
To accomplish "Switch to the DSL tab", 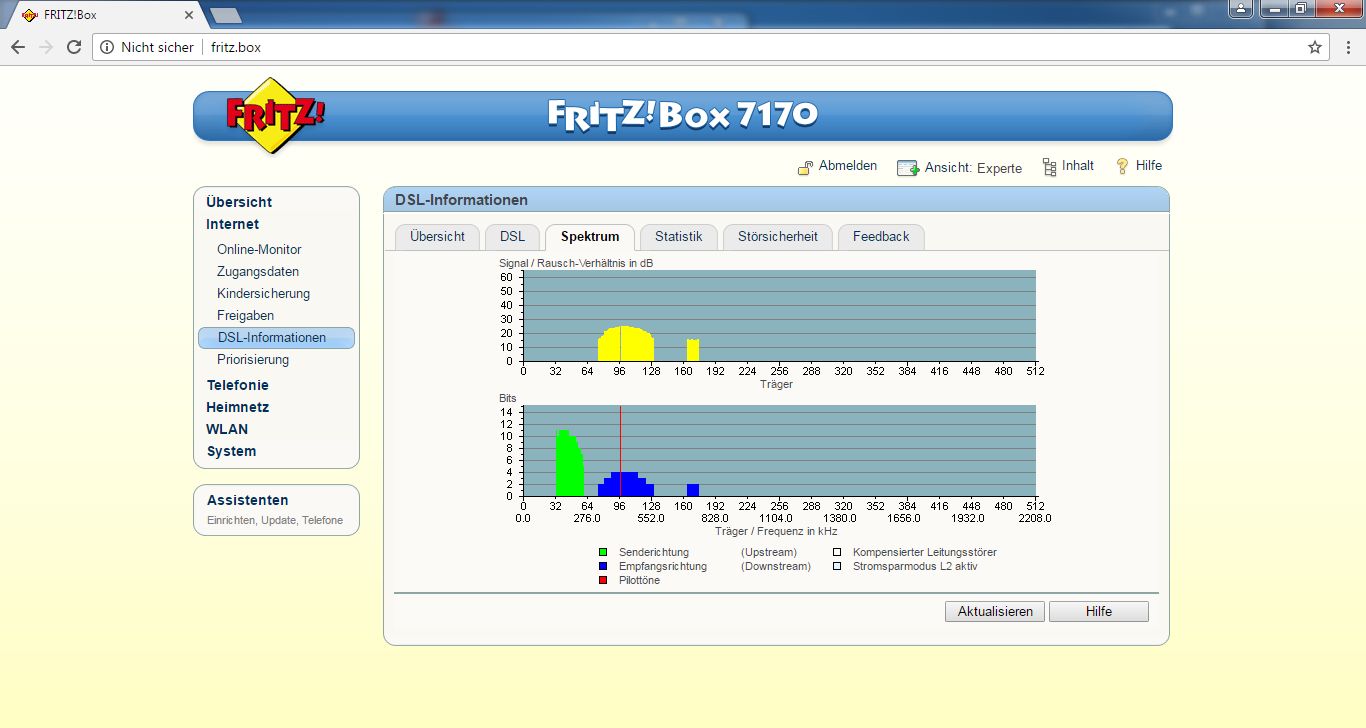I will (512, 237).
